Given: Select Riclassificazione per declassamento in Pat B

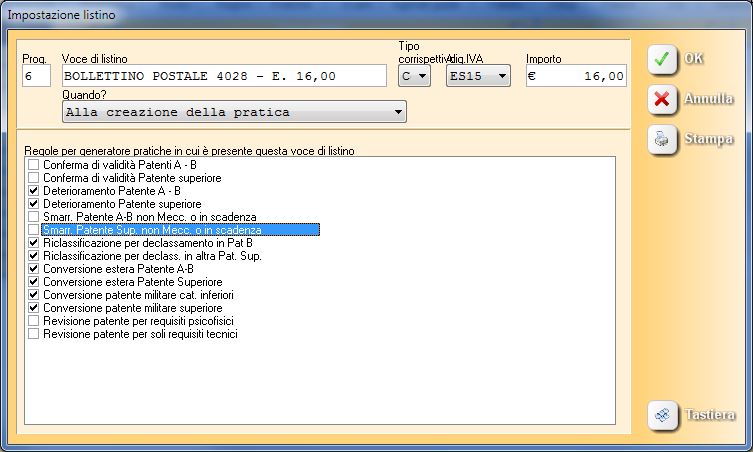Looking at the screenshot, I should pos(34,242).
